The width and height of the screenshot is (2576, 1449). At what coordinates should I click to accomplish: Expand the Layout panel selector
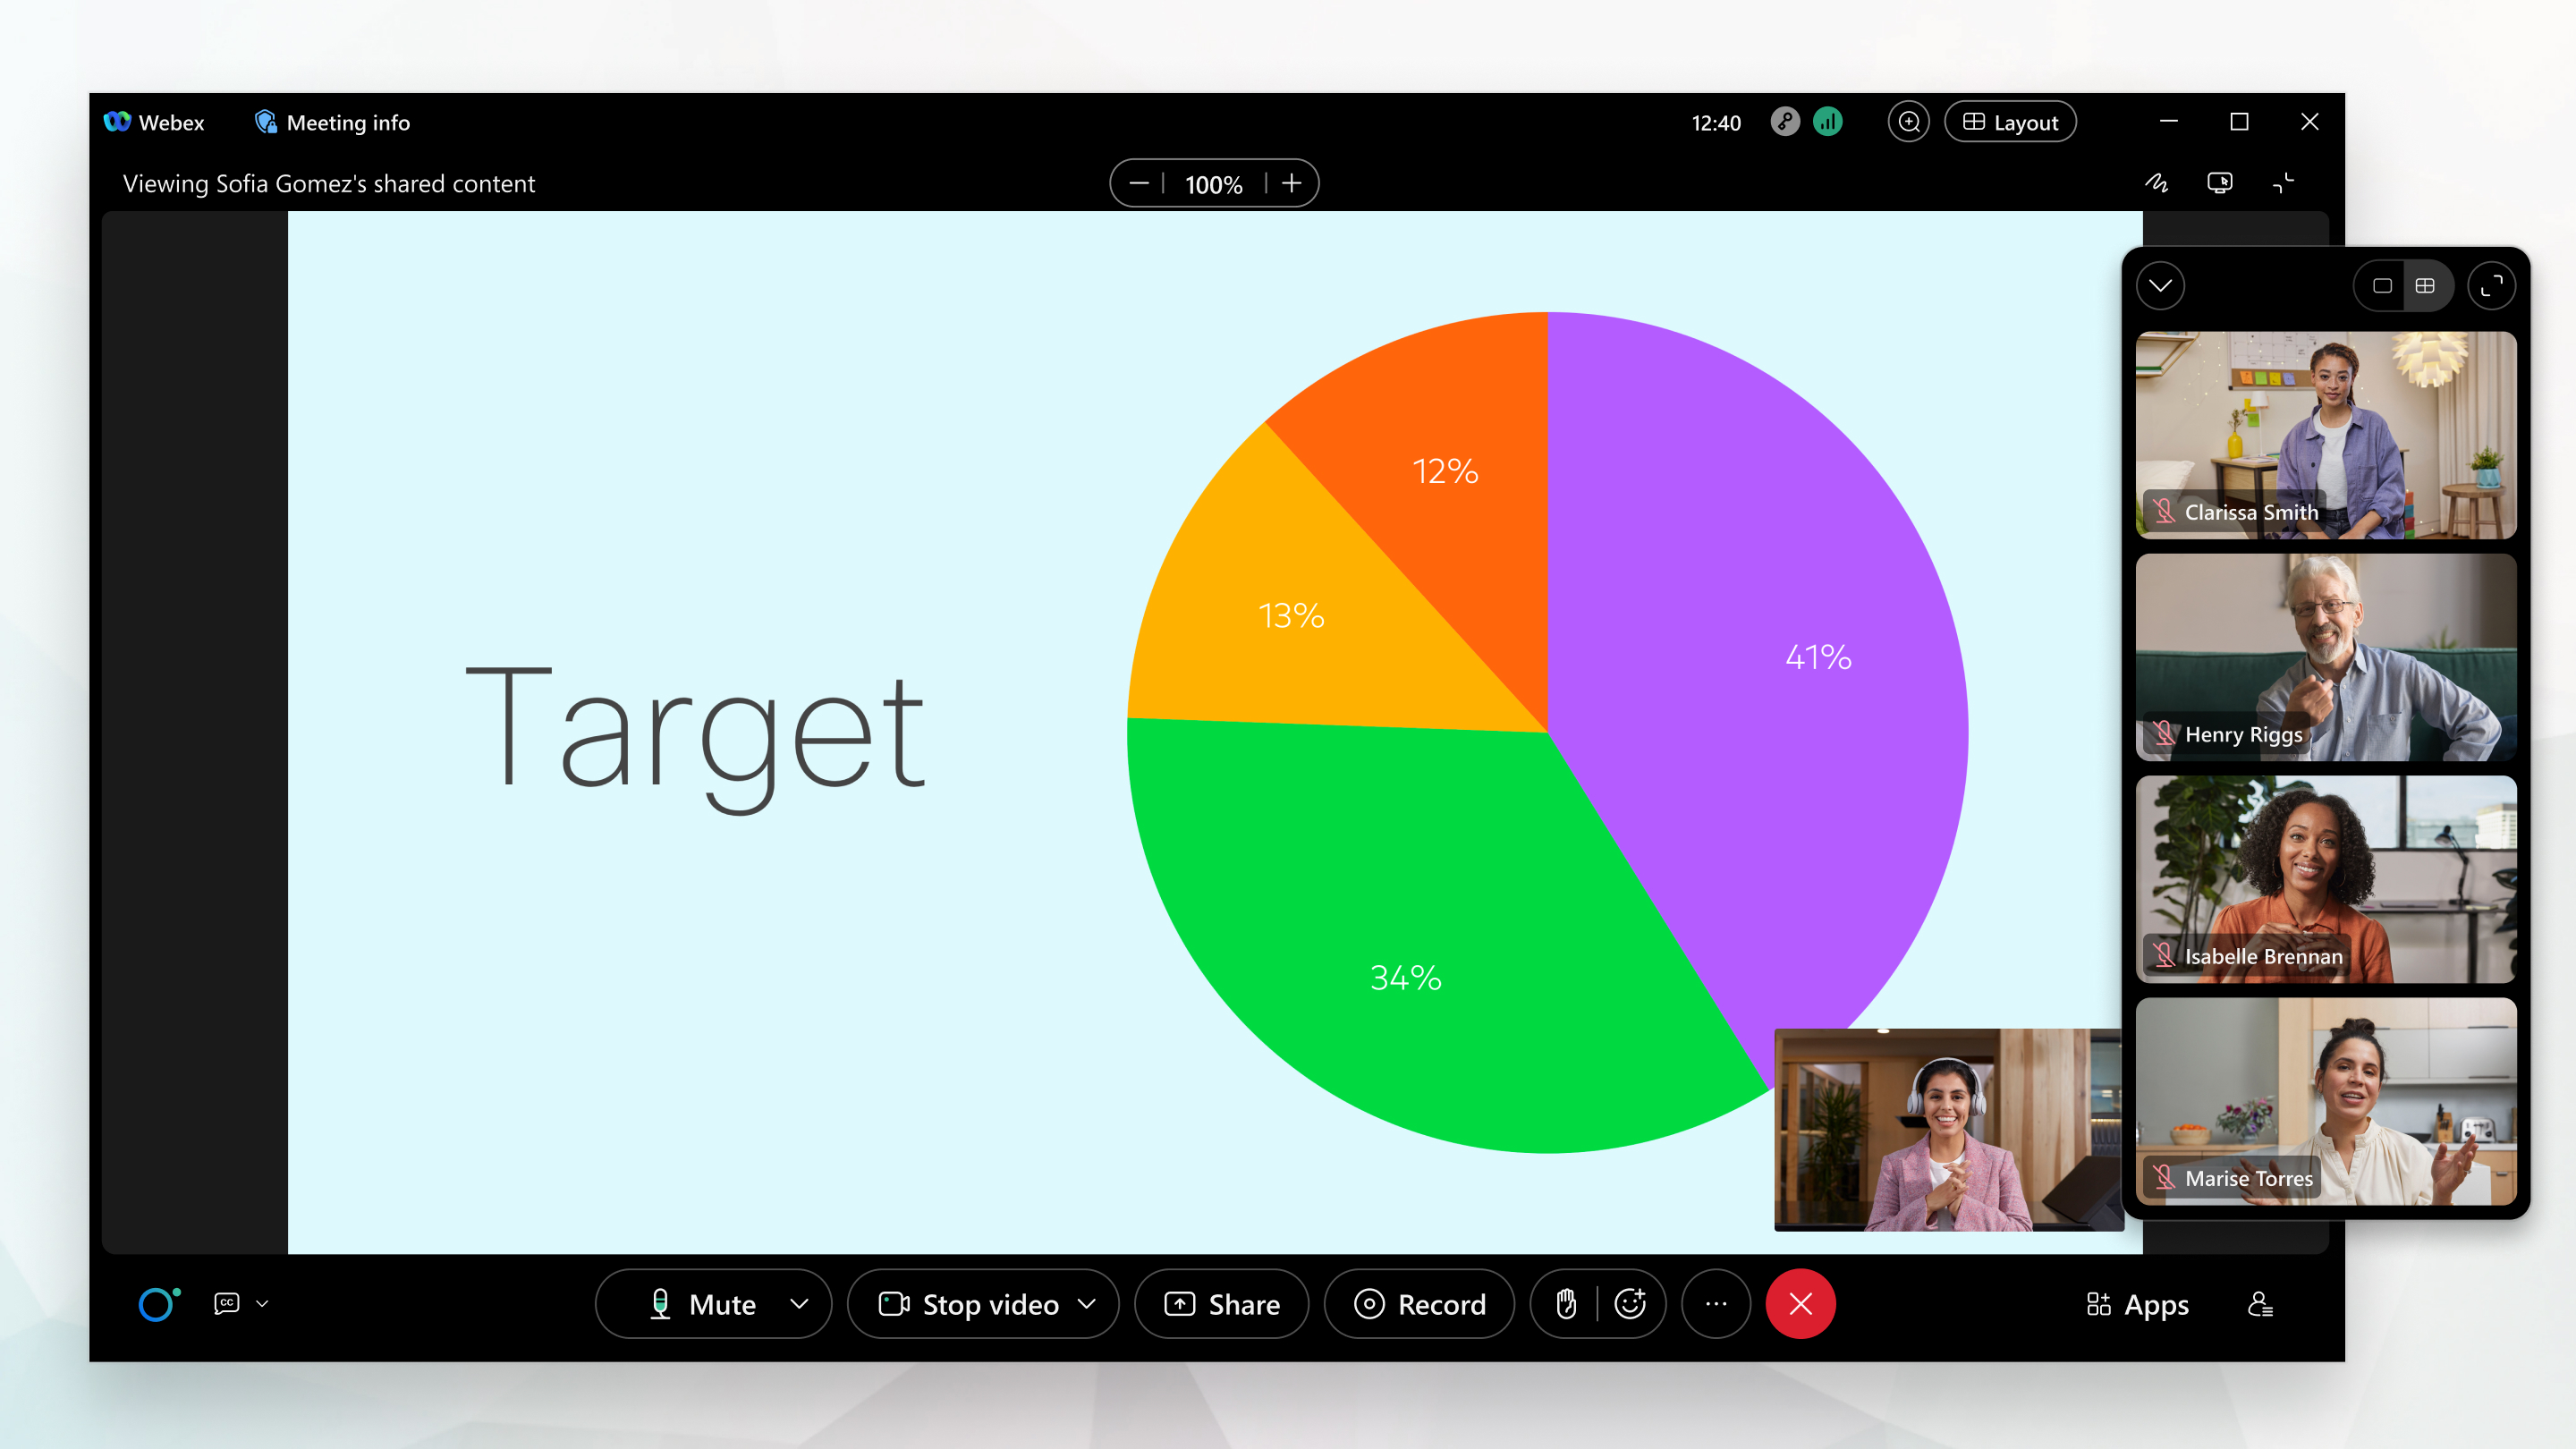click(2015, 121)
